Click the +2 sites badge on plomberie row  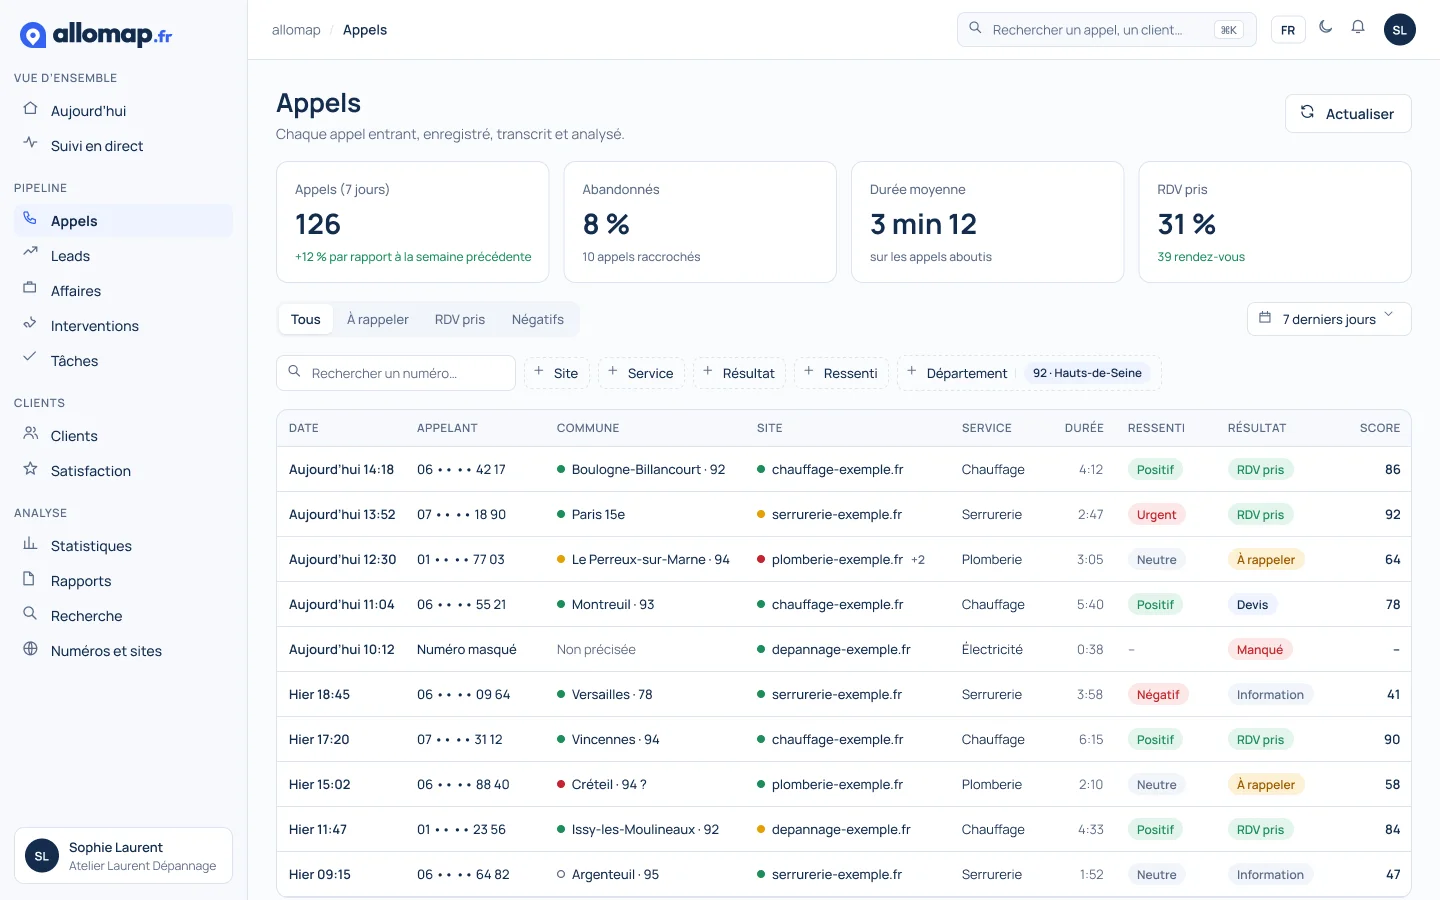pyautogui.click(x=918, y=560)
